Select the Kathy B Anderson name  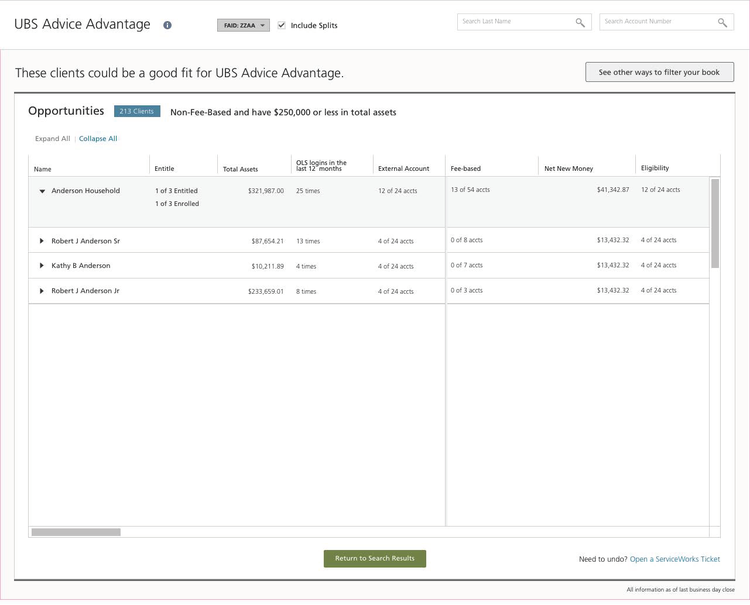(81, 265)
